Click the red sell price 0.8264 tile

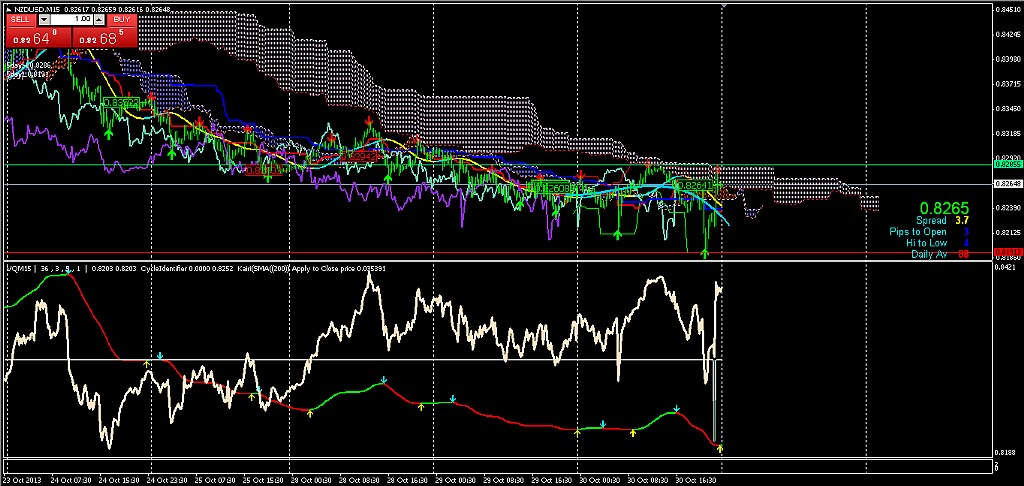point(37,38)
